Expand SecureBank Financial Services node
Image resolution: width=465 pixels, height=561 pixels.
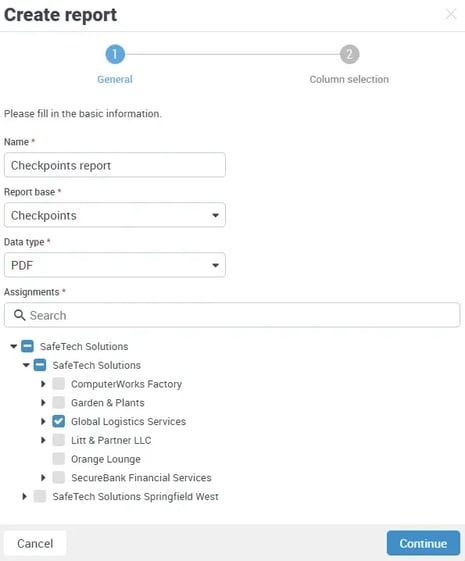pyautogui.click(x=43, y=478)
